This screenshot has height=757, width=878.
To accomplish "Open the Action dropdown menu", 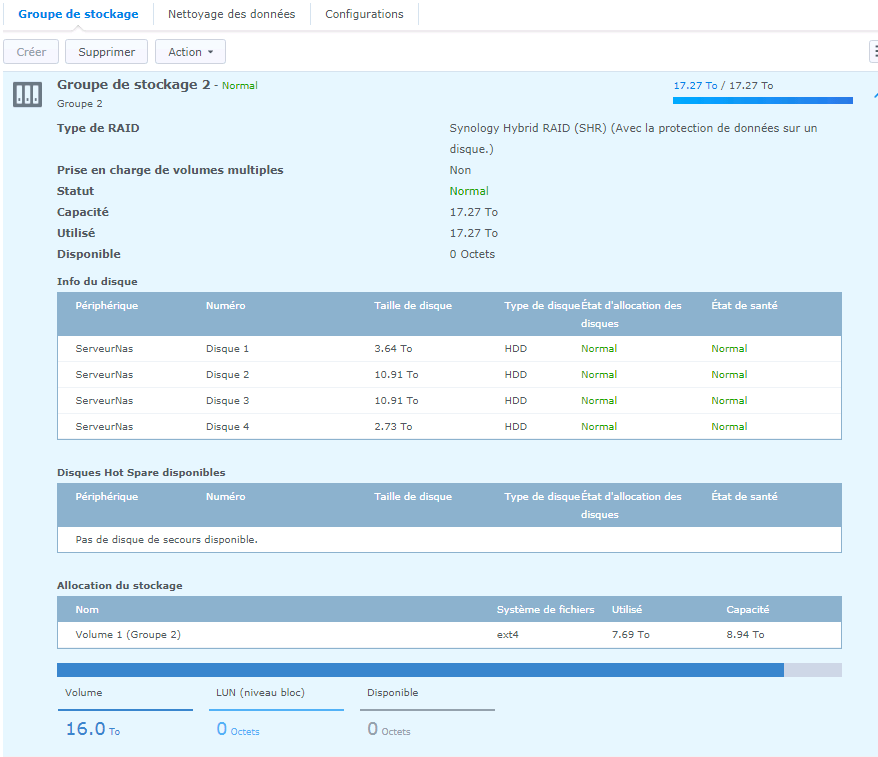I will (190, 52).
